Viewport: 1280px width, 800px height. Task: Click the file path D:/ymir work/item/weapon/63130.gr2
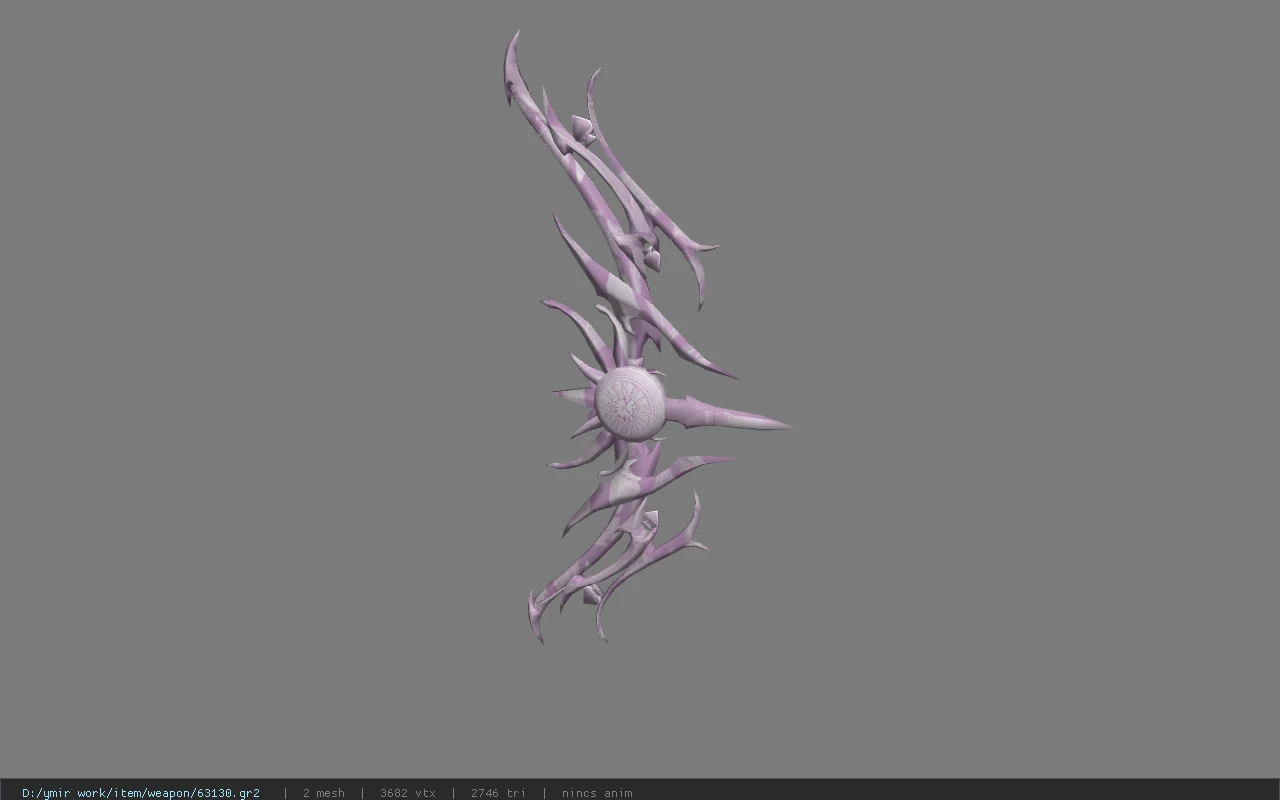coord(141,793)
